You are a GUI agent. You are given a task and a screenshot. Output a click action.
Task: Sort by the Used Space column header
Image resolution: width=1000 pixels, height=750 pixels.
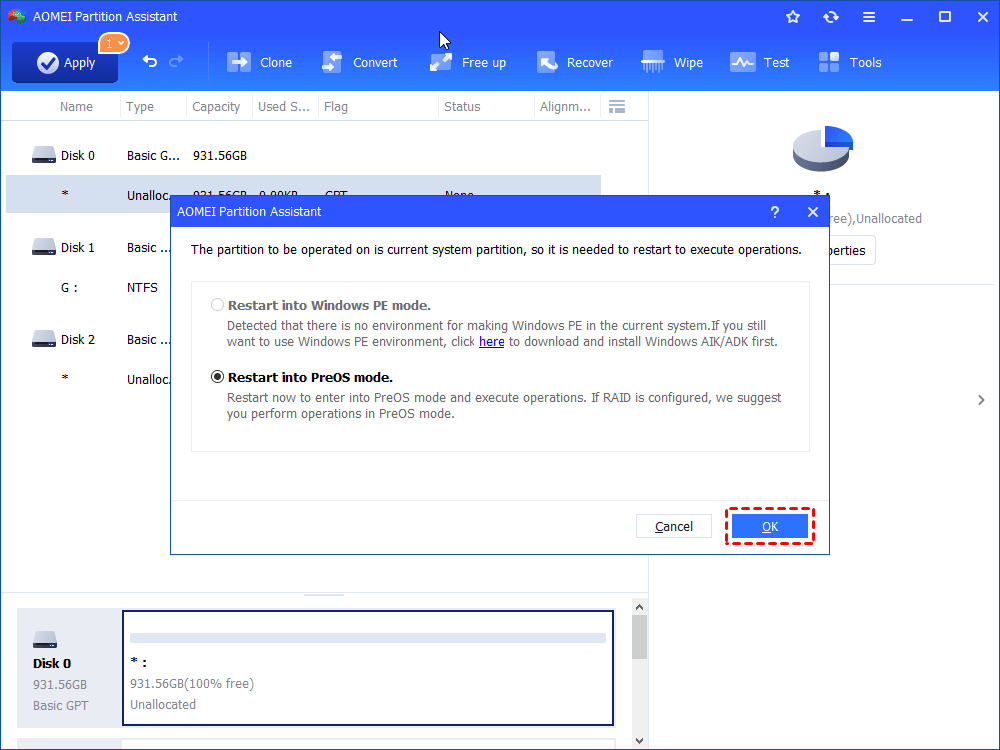(284, 107)
